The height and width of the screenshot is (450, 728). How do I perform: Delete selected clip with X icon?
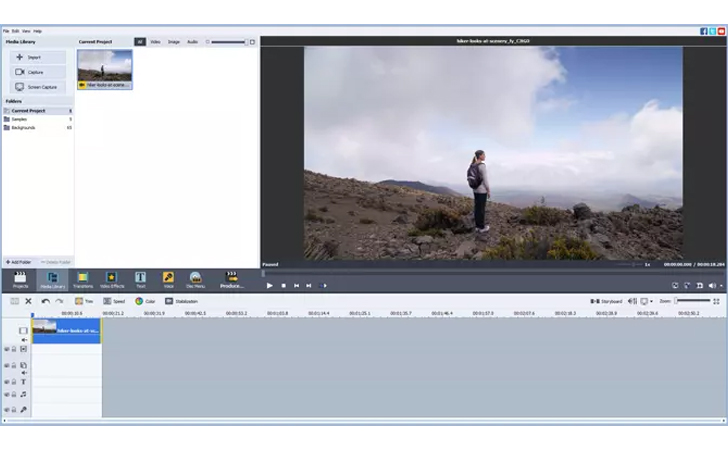point(28,301)
